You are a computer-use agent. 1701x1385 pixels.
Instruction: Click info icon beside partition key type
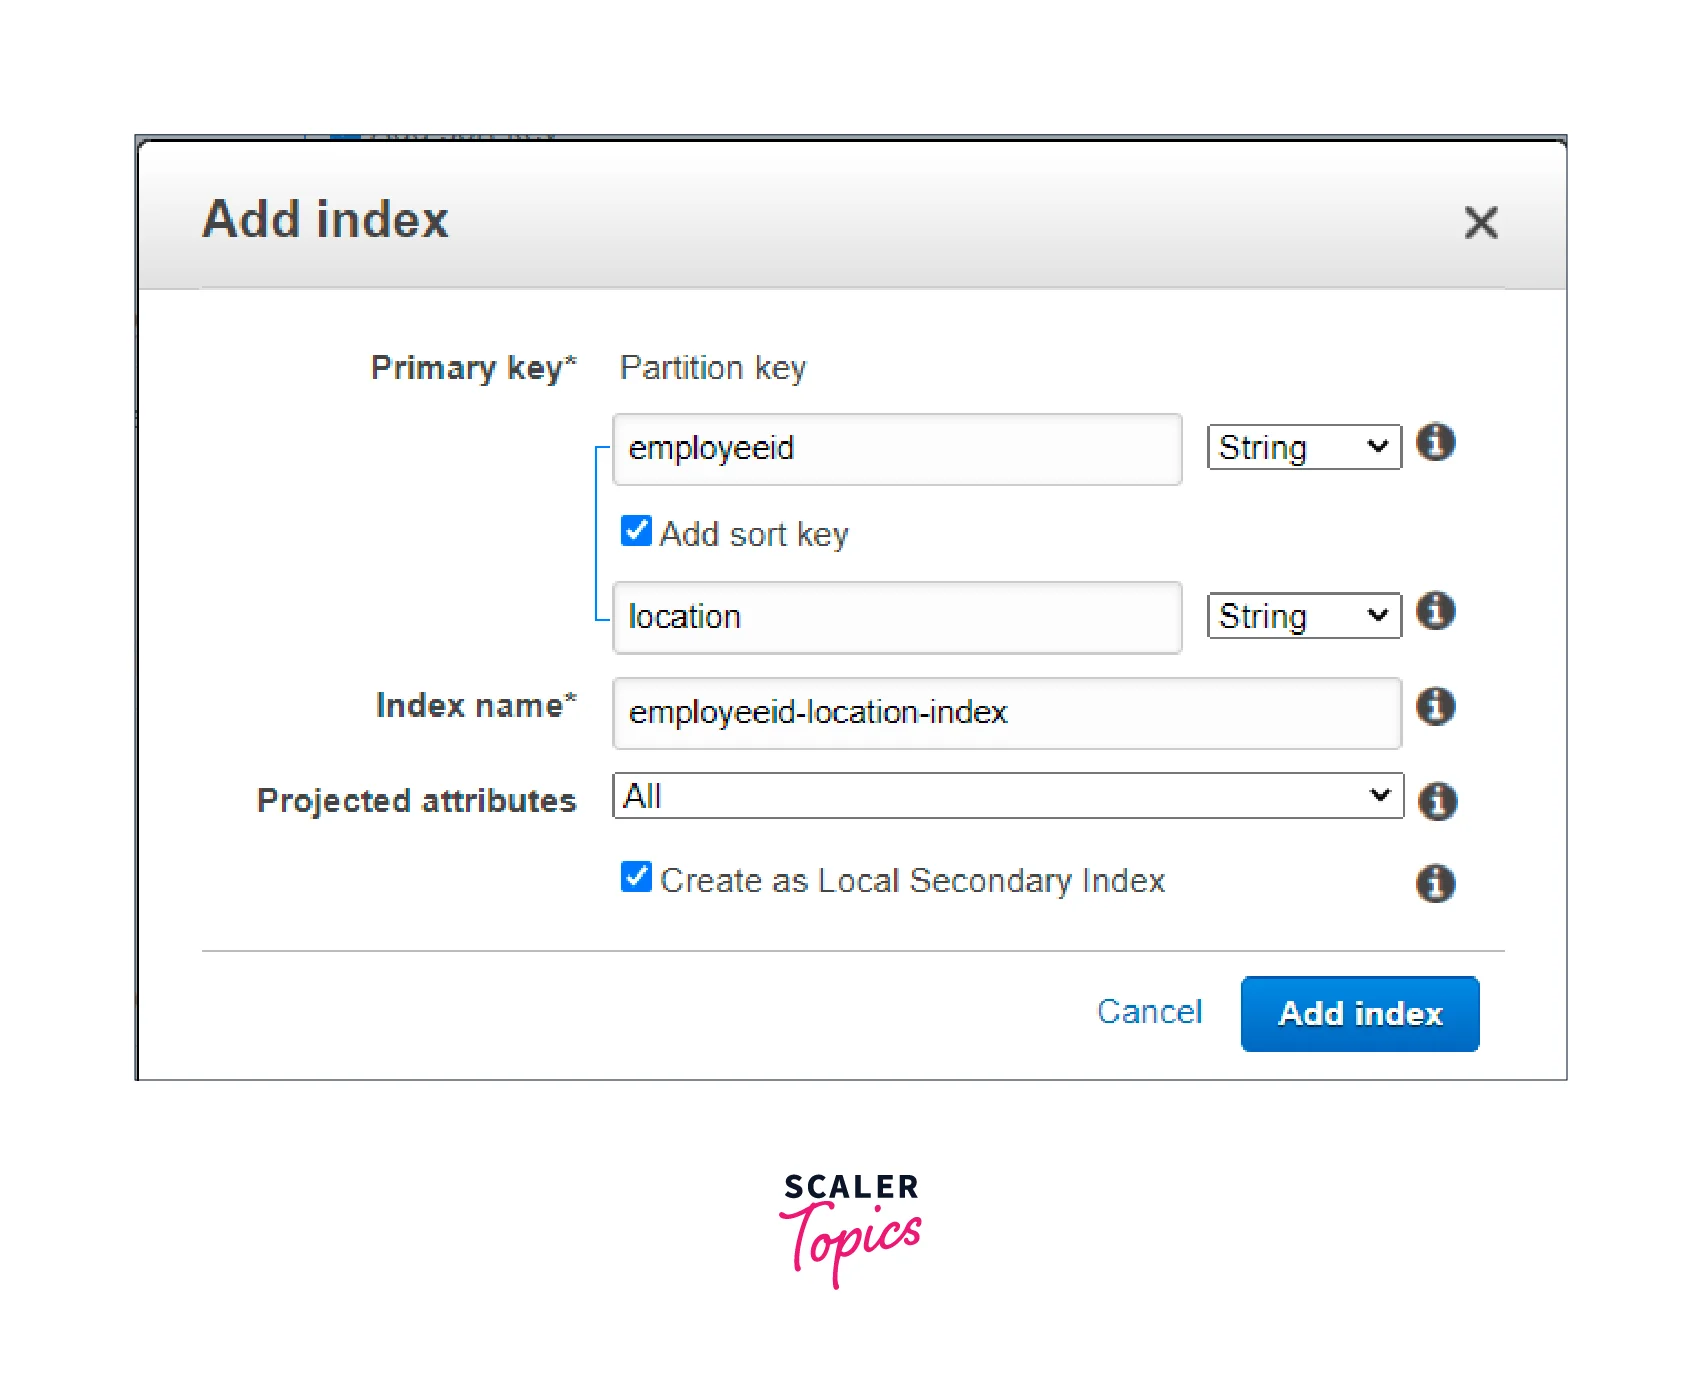(x=1435, y=442)
